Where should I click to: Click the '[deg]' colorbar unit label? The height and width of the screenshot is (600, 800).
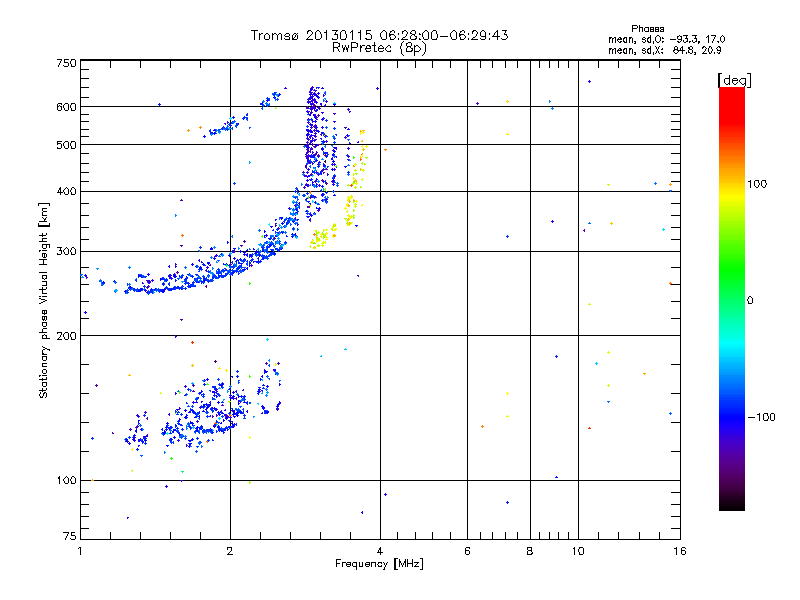click(x=734, y=80)
